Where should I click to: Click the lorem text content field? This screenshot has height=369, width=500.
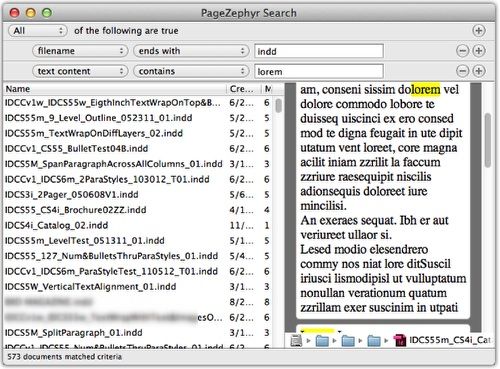click(319, 71)
